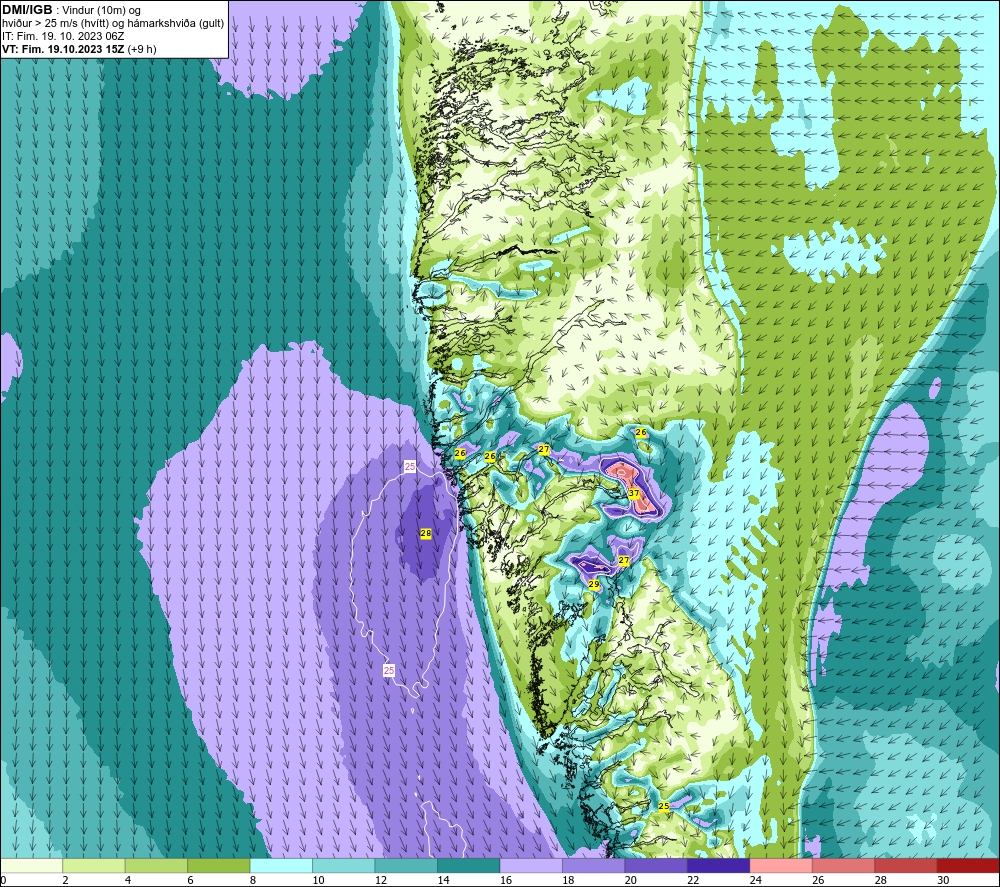Click the scale value 30 on the legend

coord(943,880)
